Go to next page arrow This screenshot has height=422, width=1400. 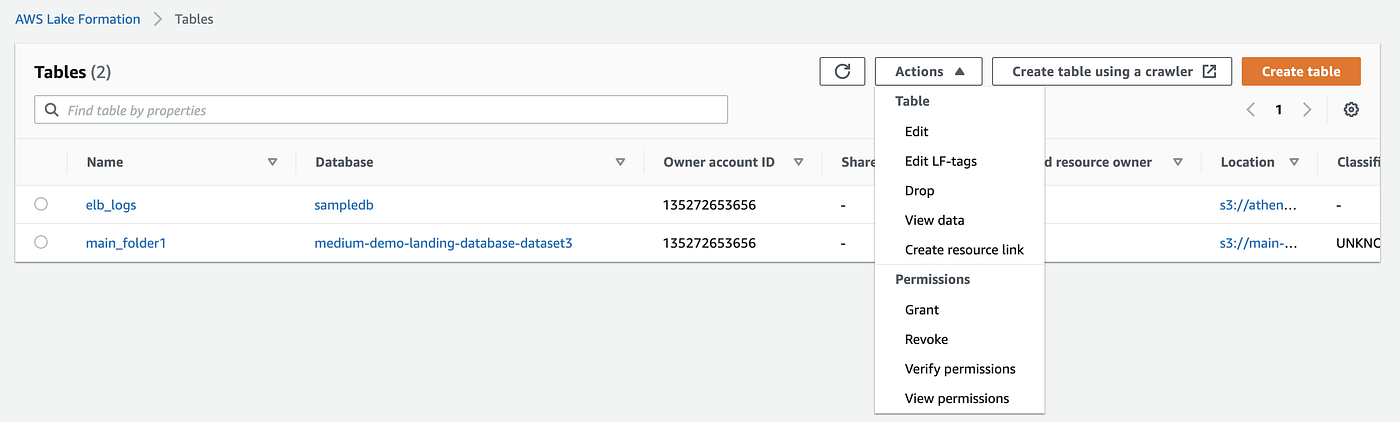[x=1307, y=110]
